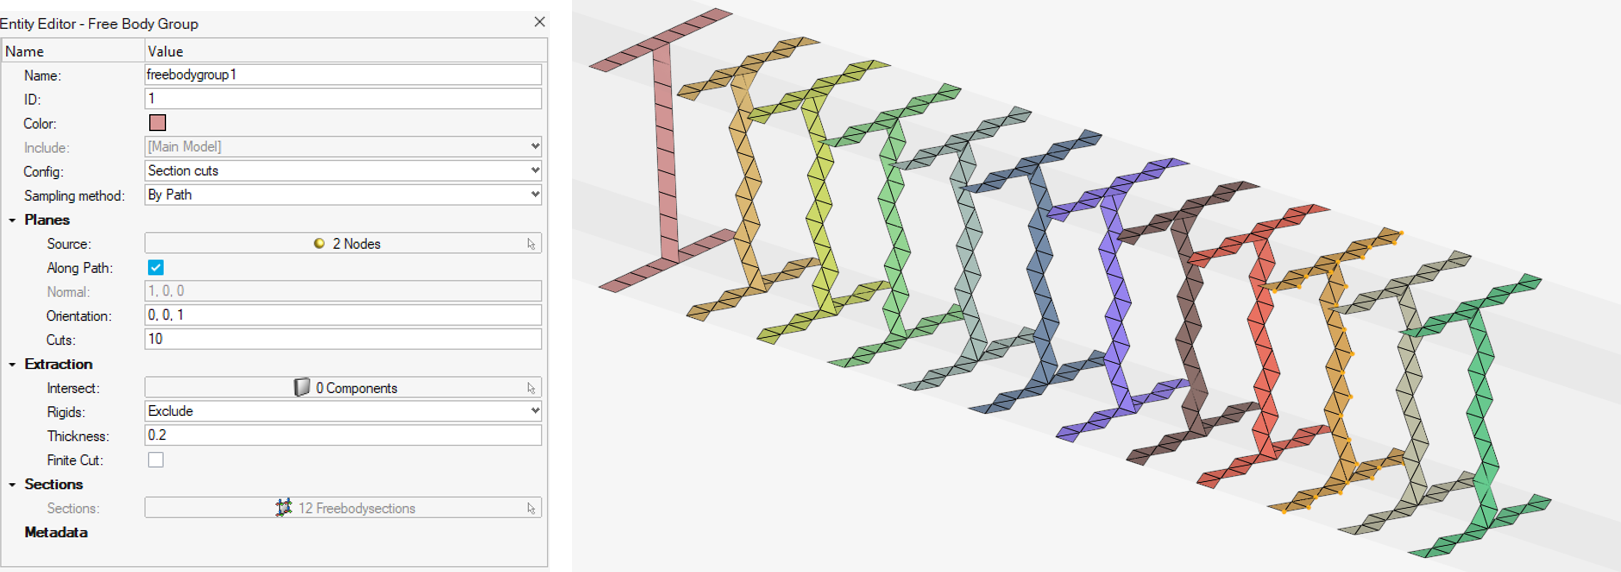The image size is (1621, 572).
Task: Select the orange section cut with highlighted nodes
Action: point(1338,370)
